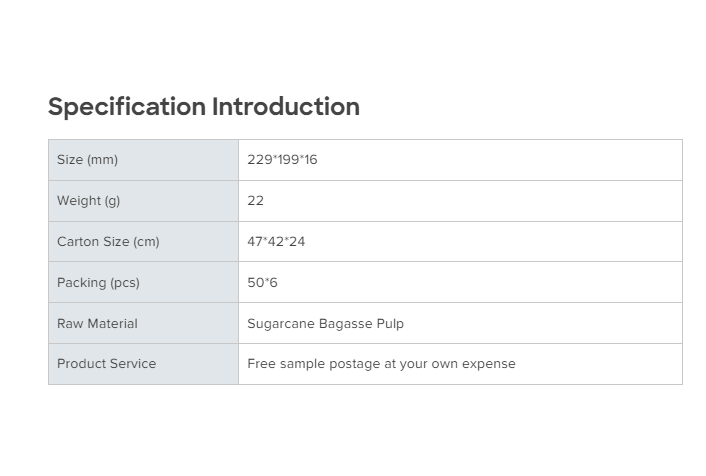
Task: Click the word Carton in the table
Action: (78, 242)
